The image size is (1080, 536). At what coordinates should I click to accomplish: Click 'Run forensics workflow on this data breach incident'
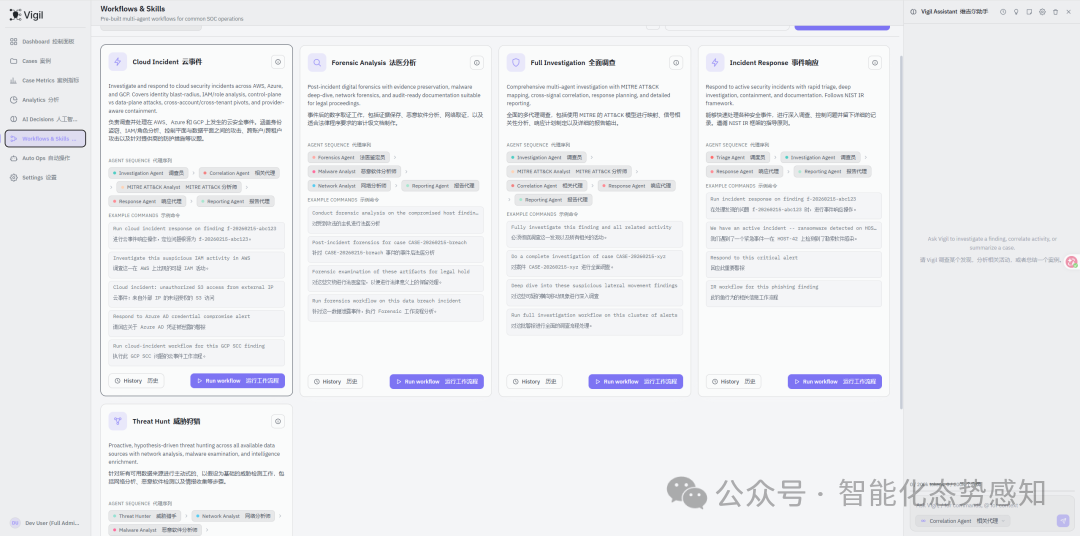pyautogui.click(x=395, y=308)
